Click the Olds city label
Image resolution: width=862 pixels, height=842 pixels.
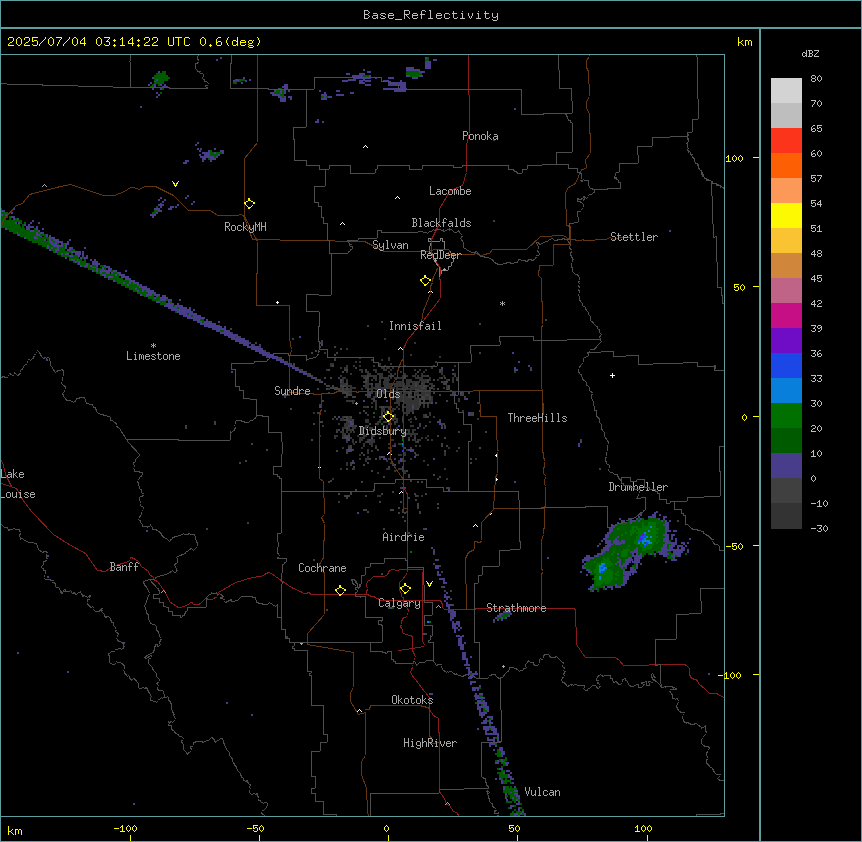point(388,394)
